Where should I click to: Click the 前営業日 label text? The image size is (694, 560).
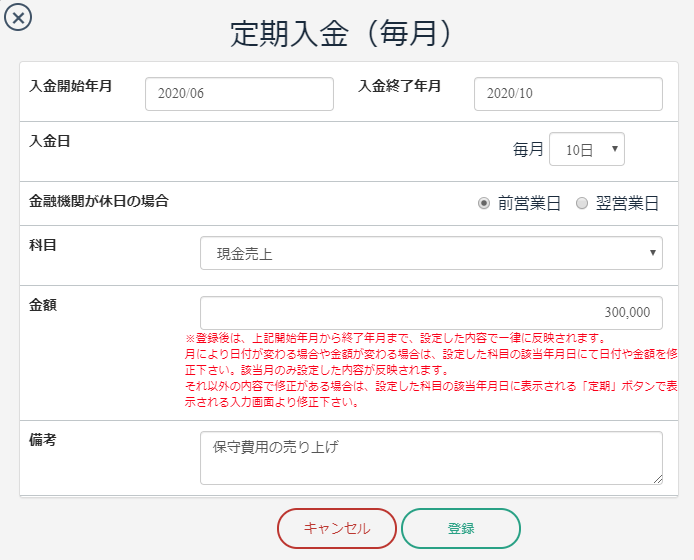click(x=529, y=204)
